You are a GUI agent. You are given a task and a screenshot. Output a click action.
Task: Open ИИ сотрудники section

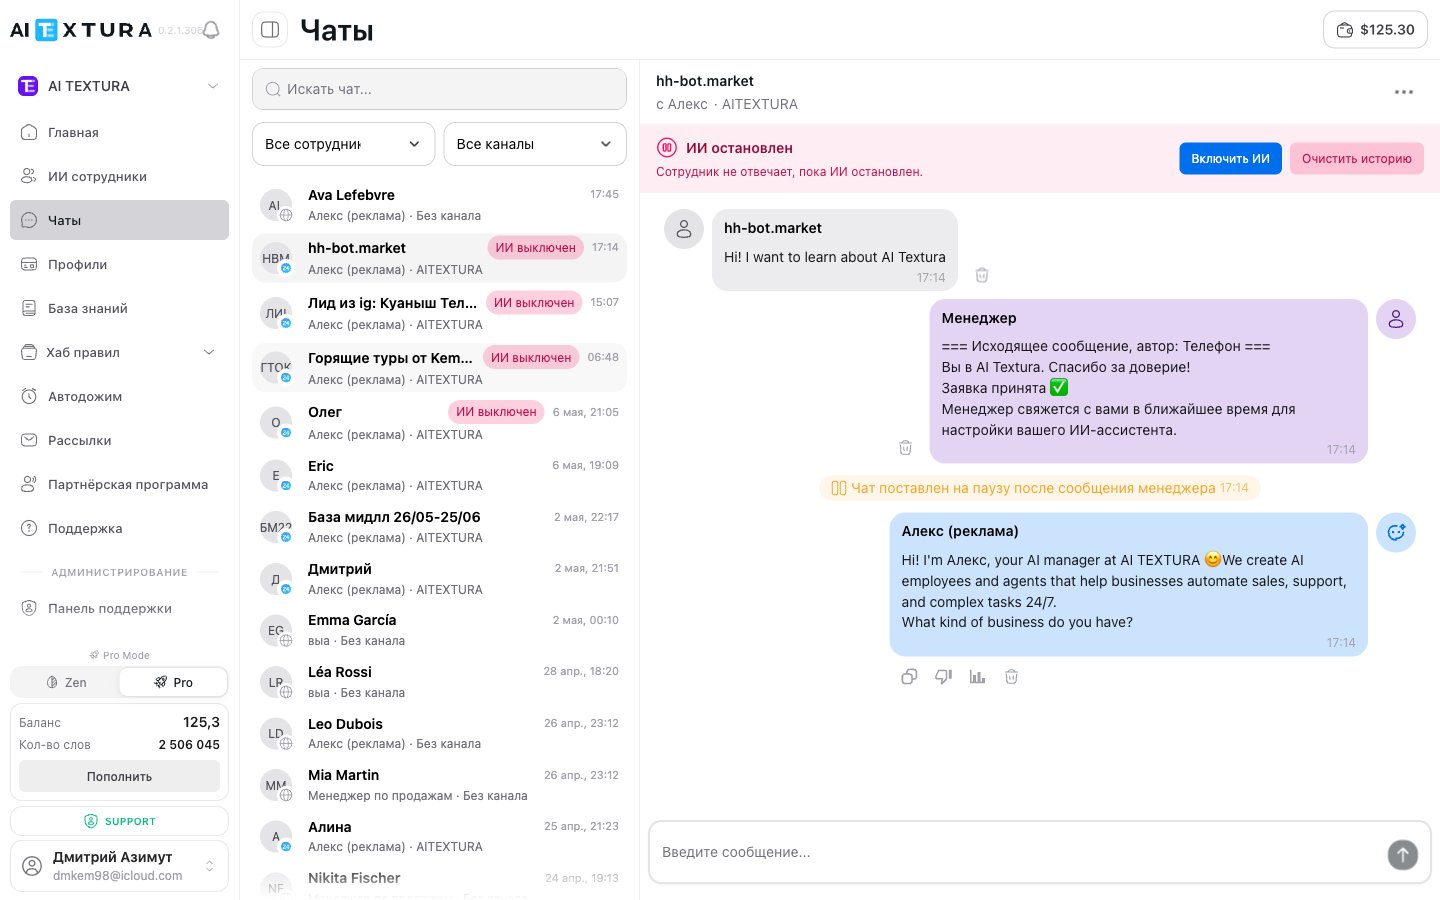119,176
